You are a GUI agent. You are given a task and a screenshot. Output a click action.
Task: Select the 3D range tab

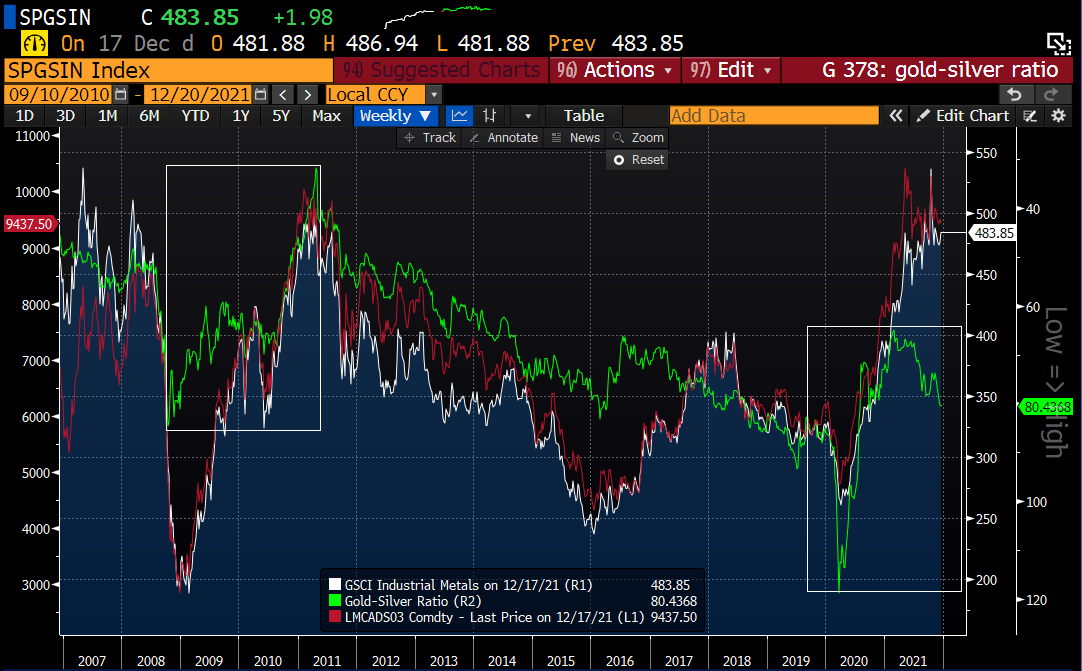pyautogui.click(x=66, y=116)
